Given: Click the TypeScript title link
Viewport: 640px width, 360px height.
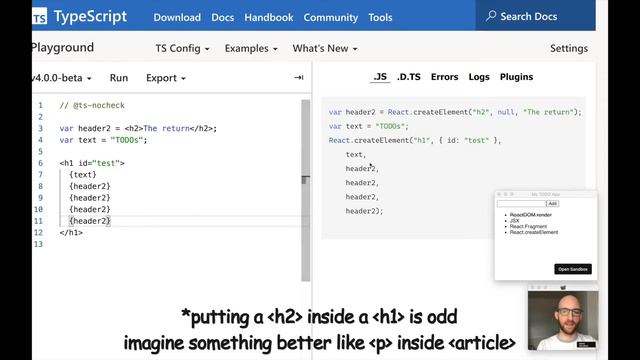Looking at the screenshot, I should coord(90,16).
